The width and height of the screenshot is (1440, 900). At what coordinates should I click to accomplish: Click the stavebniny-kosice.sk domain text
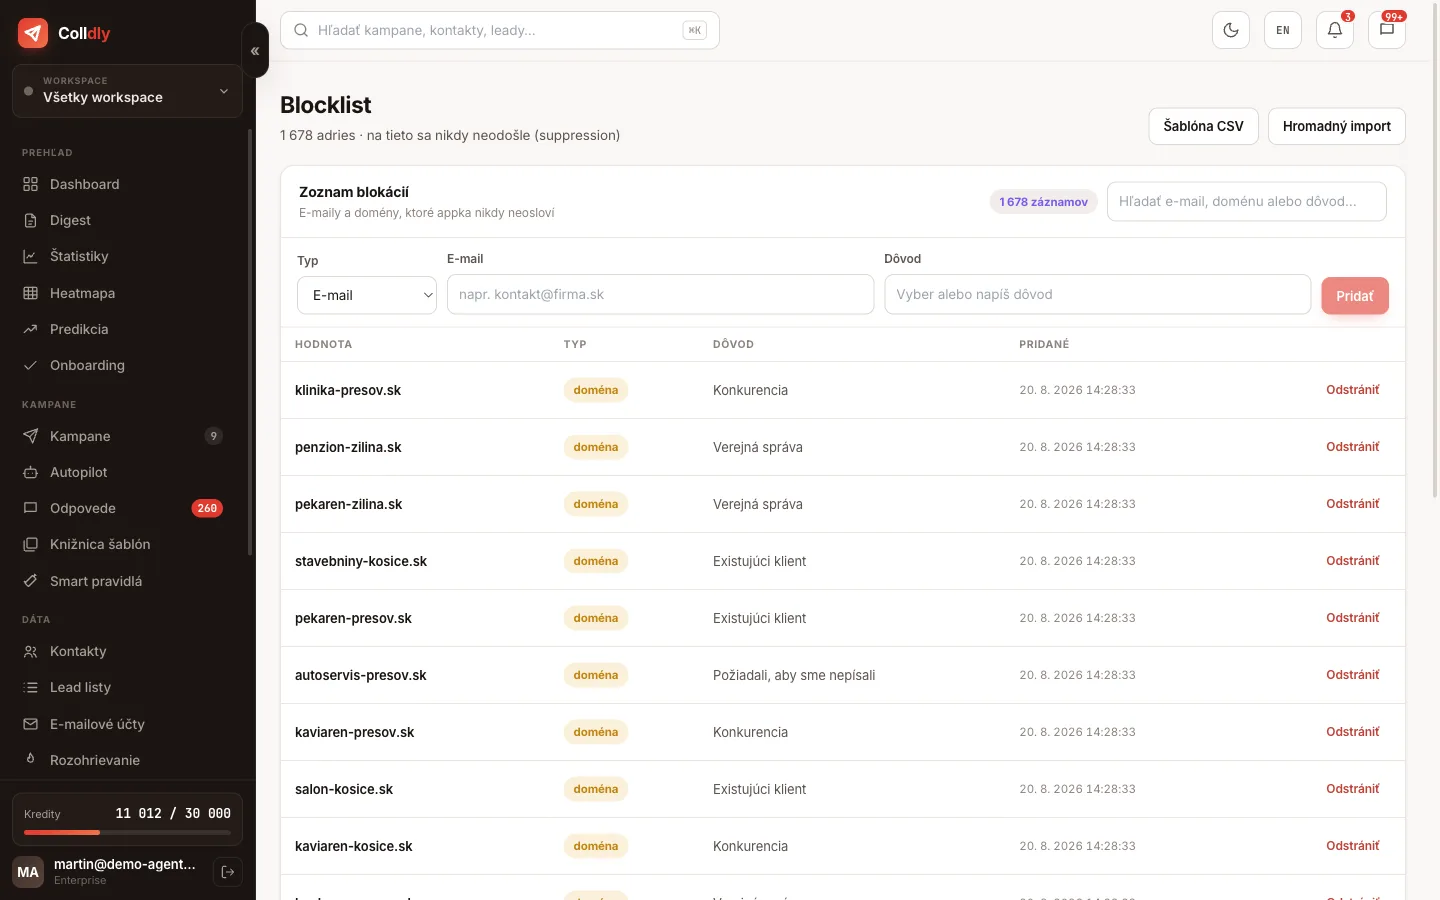[361, 561]
